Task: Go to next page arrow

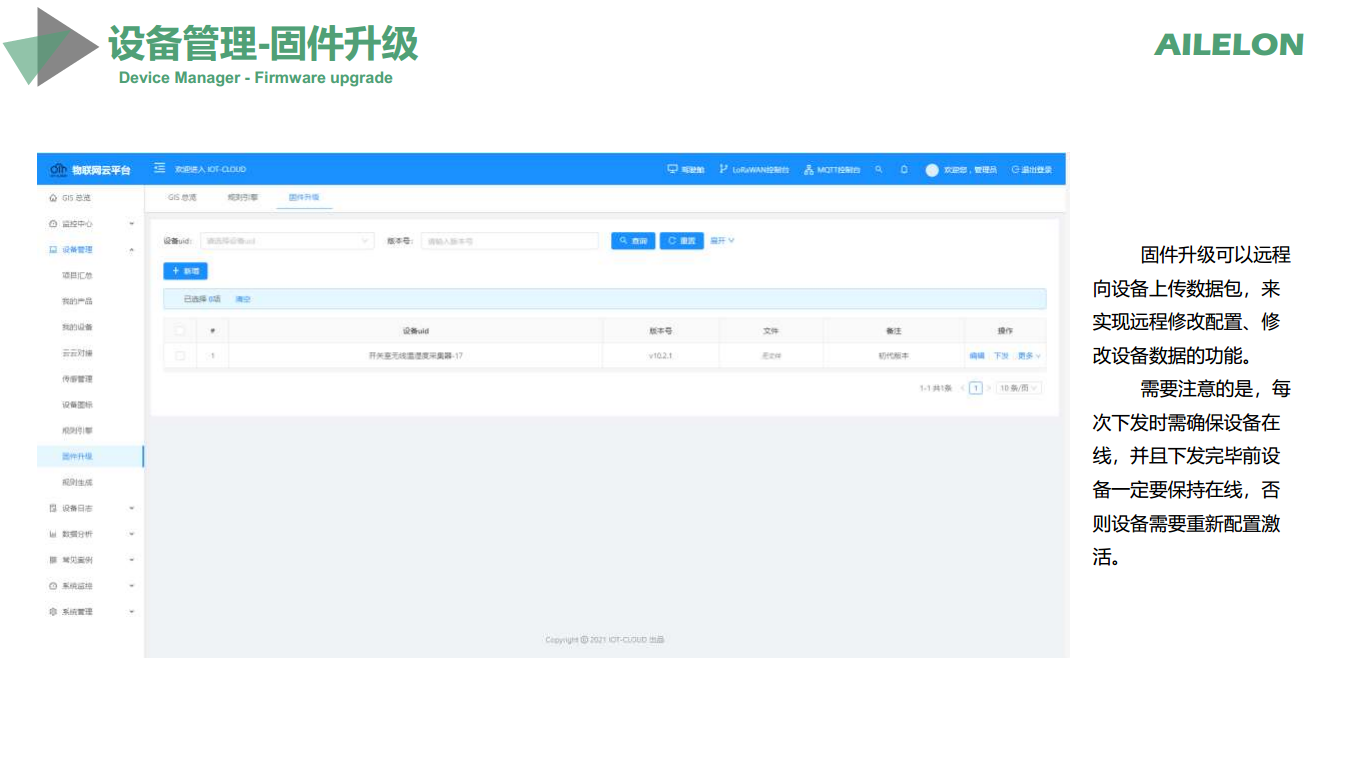Action: pos(989,388)
